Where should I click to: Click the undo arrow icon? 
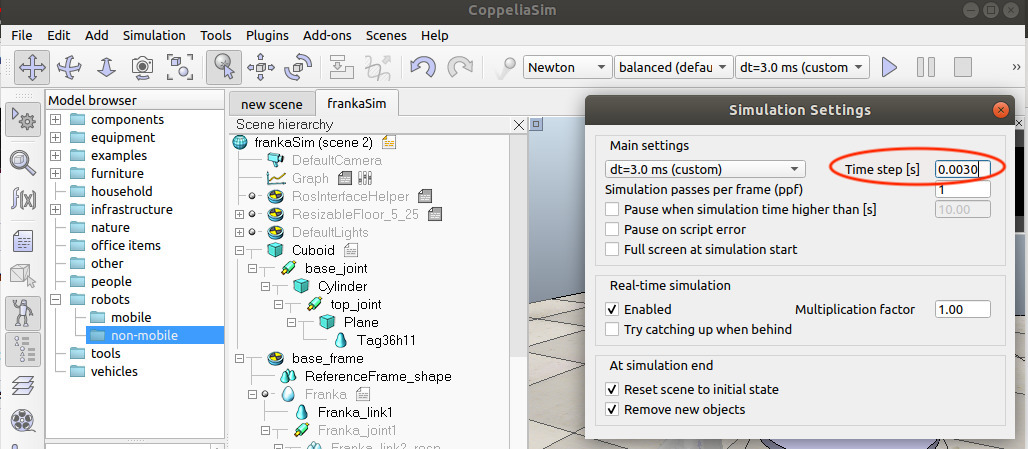423,67
